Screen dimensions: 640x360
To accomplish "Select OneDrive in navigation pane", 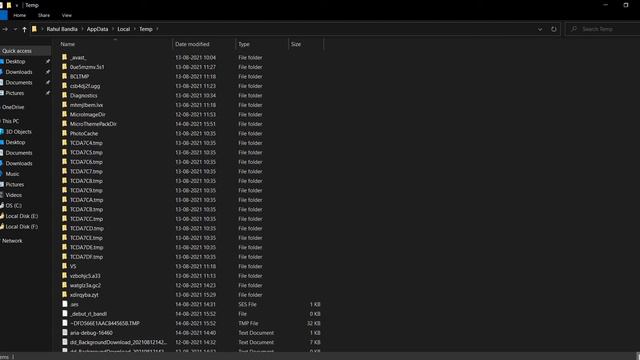I will pos(13,107).
